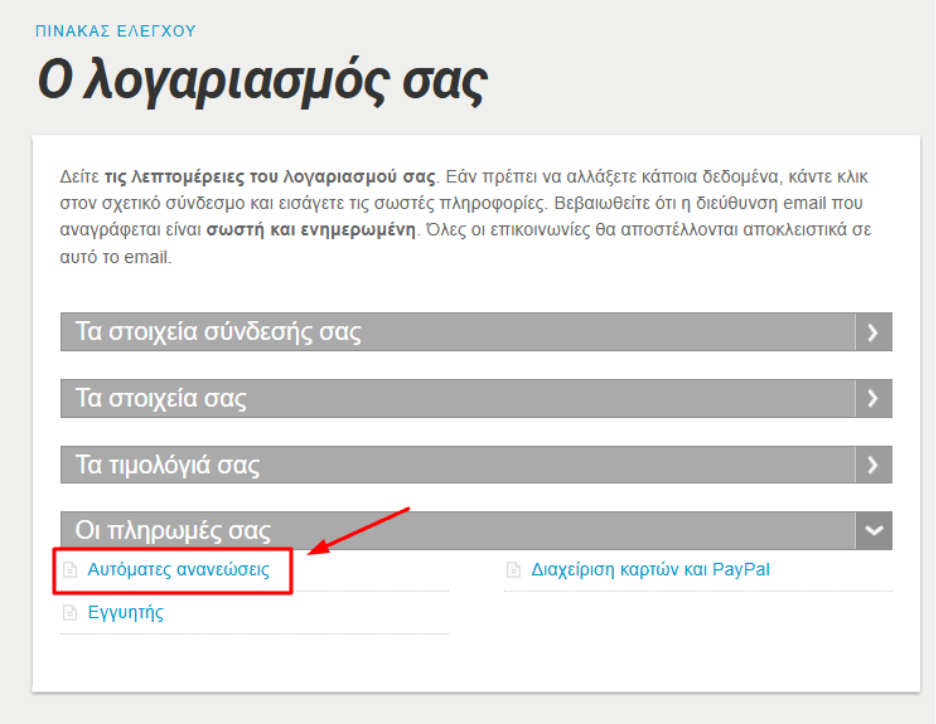Viewport: 936px width, 724px height.
Task: Click chevron arrow of Τα τιμολόγιά σας
Action: [x=873, y=464]
